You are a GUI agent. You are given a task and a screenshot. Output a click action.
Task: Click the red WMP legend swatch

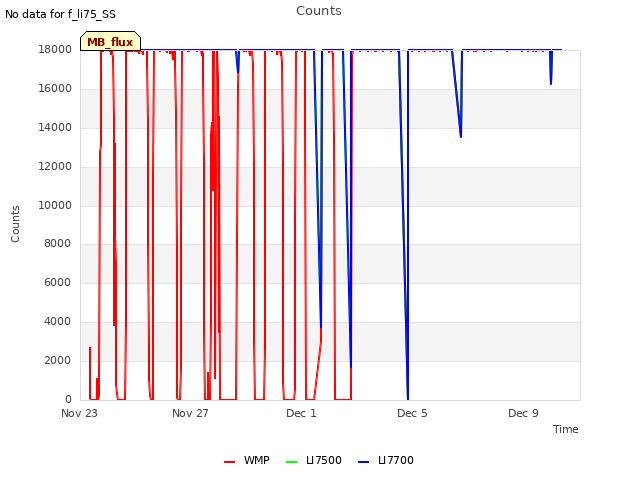tap(229, 462)
